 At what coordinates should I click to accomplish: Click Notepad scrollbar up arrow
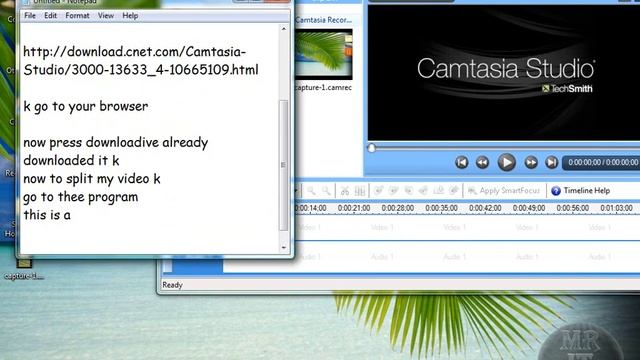[284, 29]
